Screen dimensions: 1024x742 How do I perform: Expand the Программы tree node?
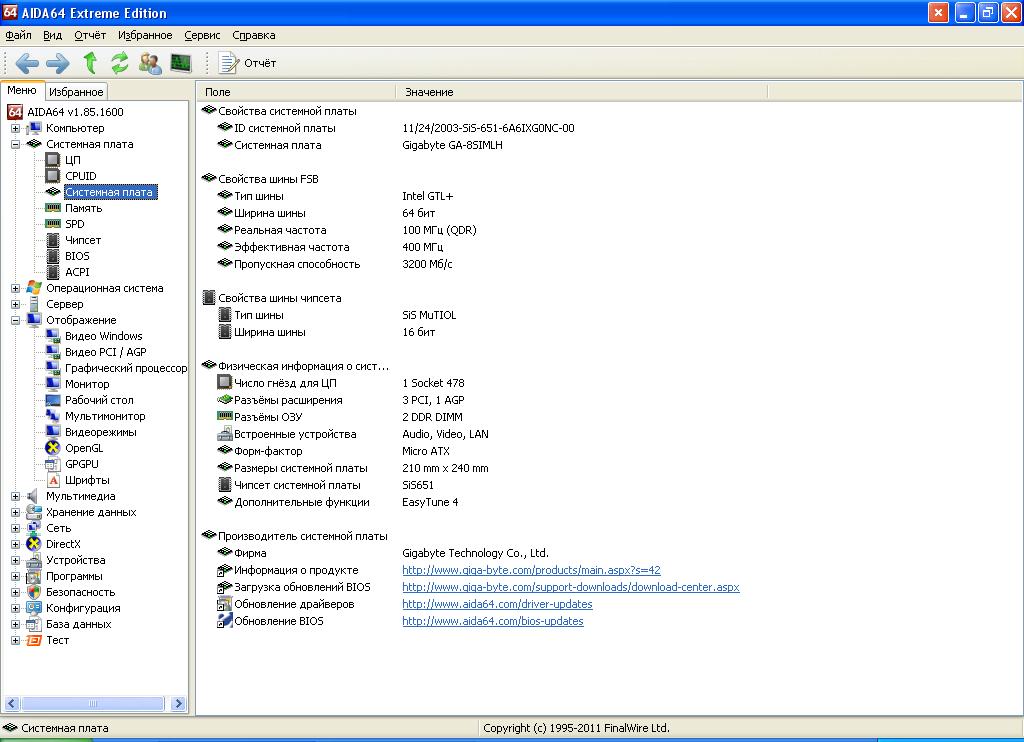(15, 576)
